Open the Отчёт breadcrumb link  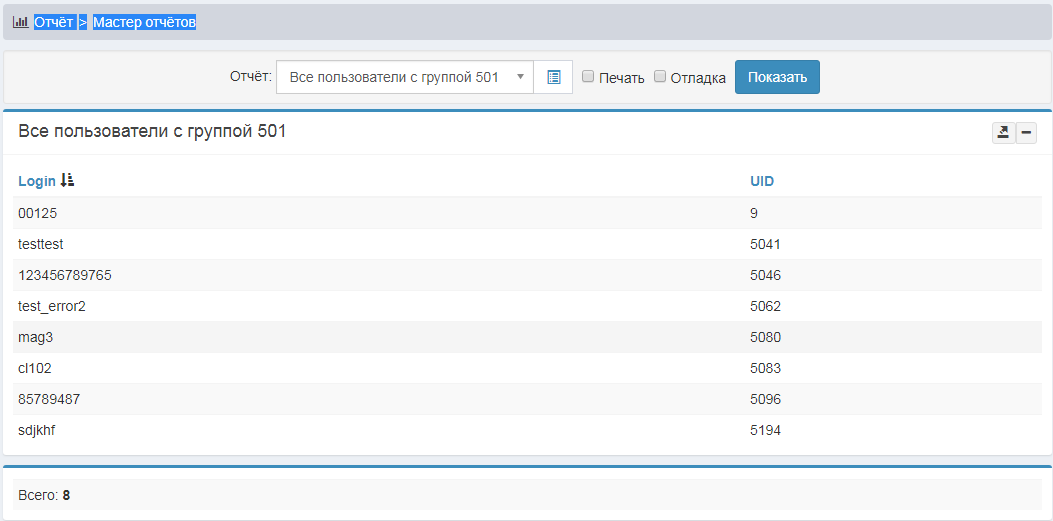point(54,22)
